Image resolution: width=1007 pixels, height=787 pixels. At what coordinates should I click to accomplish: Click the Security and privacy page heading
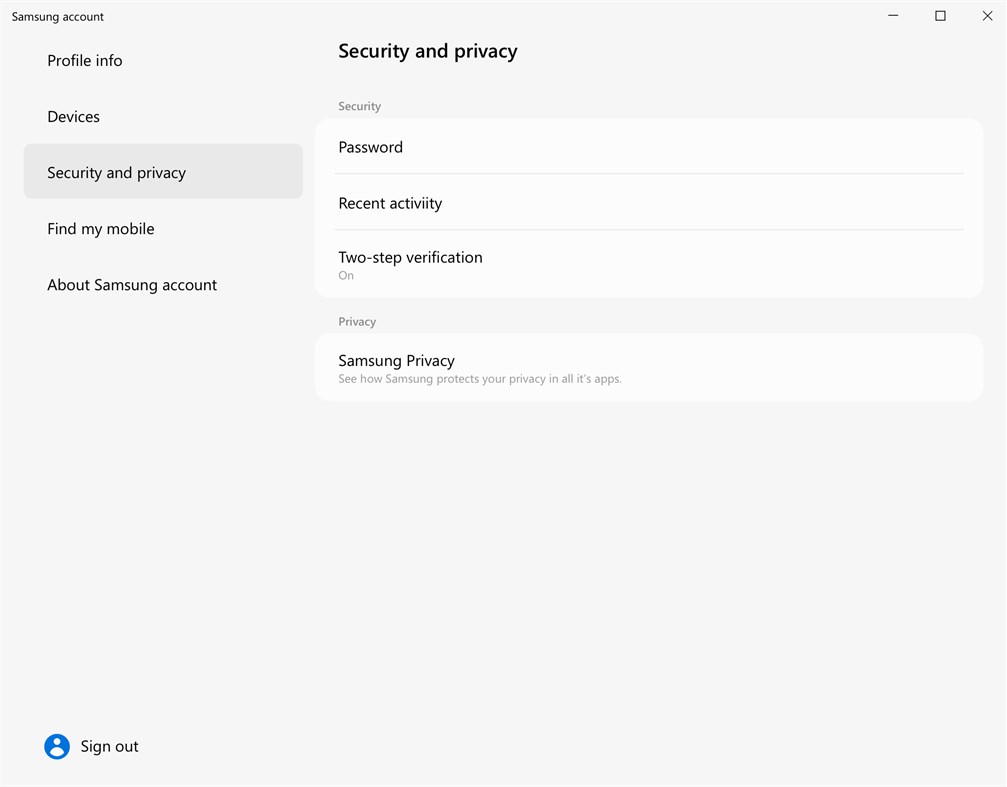(428, 50)
